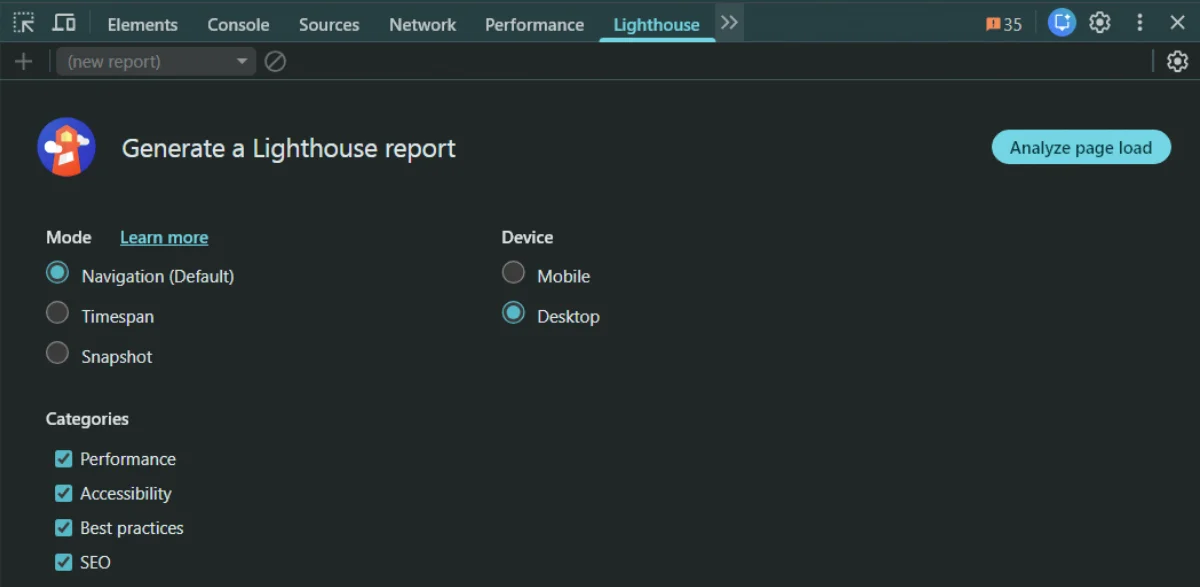The image size is (1200, 587).
Task: Open the (new report) dropdown
Action: (156, 62)
